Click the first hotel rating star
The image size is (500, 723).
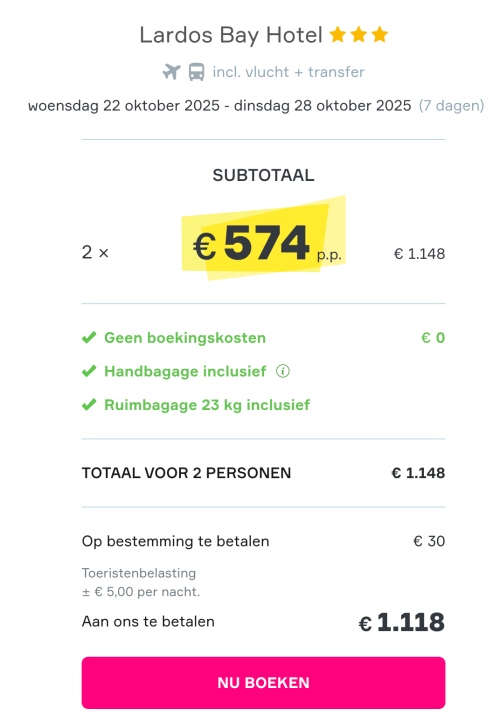pyautogui.click(x=338, y=35)
